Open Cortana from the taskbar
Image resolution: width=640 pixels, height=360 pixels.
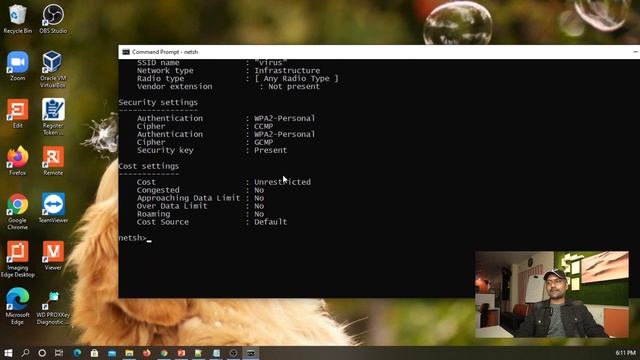point(42,353)
